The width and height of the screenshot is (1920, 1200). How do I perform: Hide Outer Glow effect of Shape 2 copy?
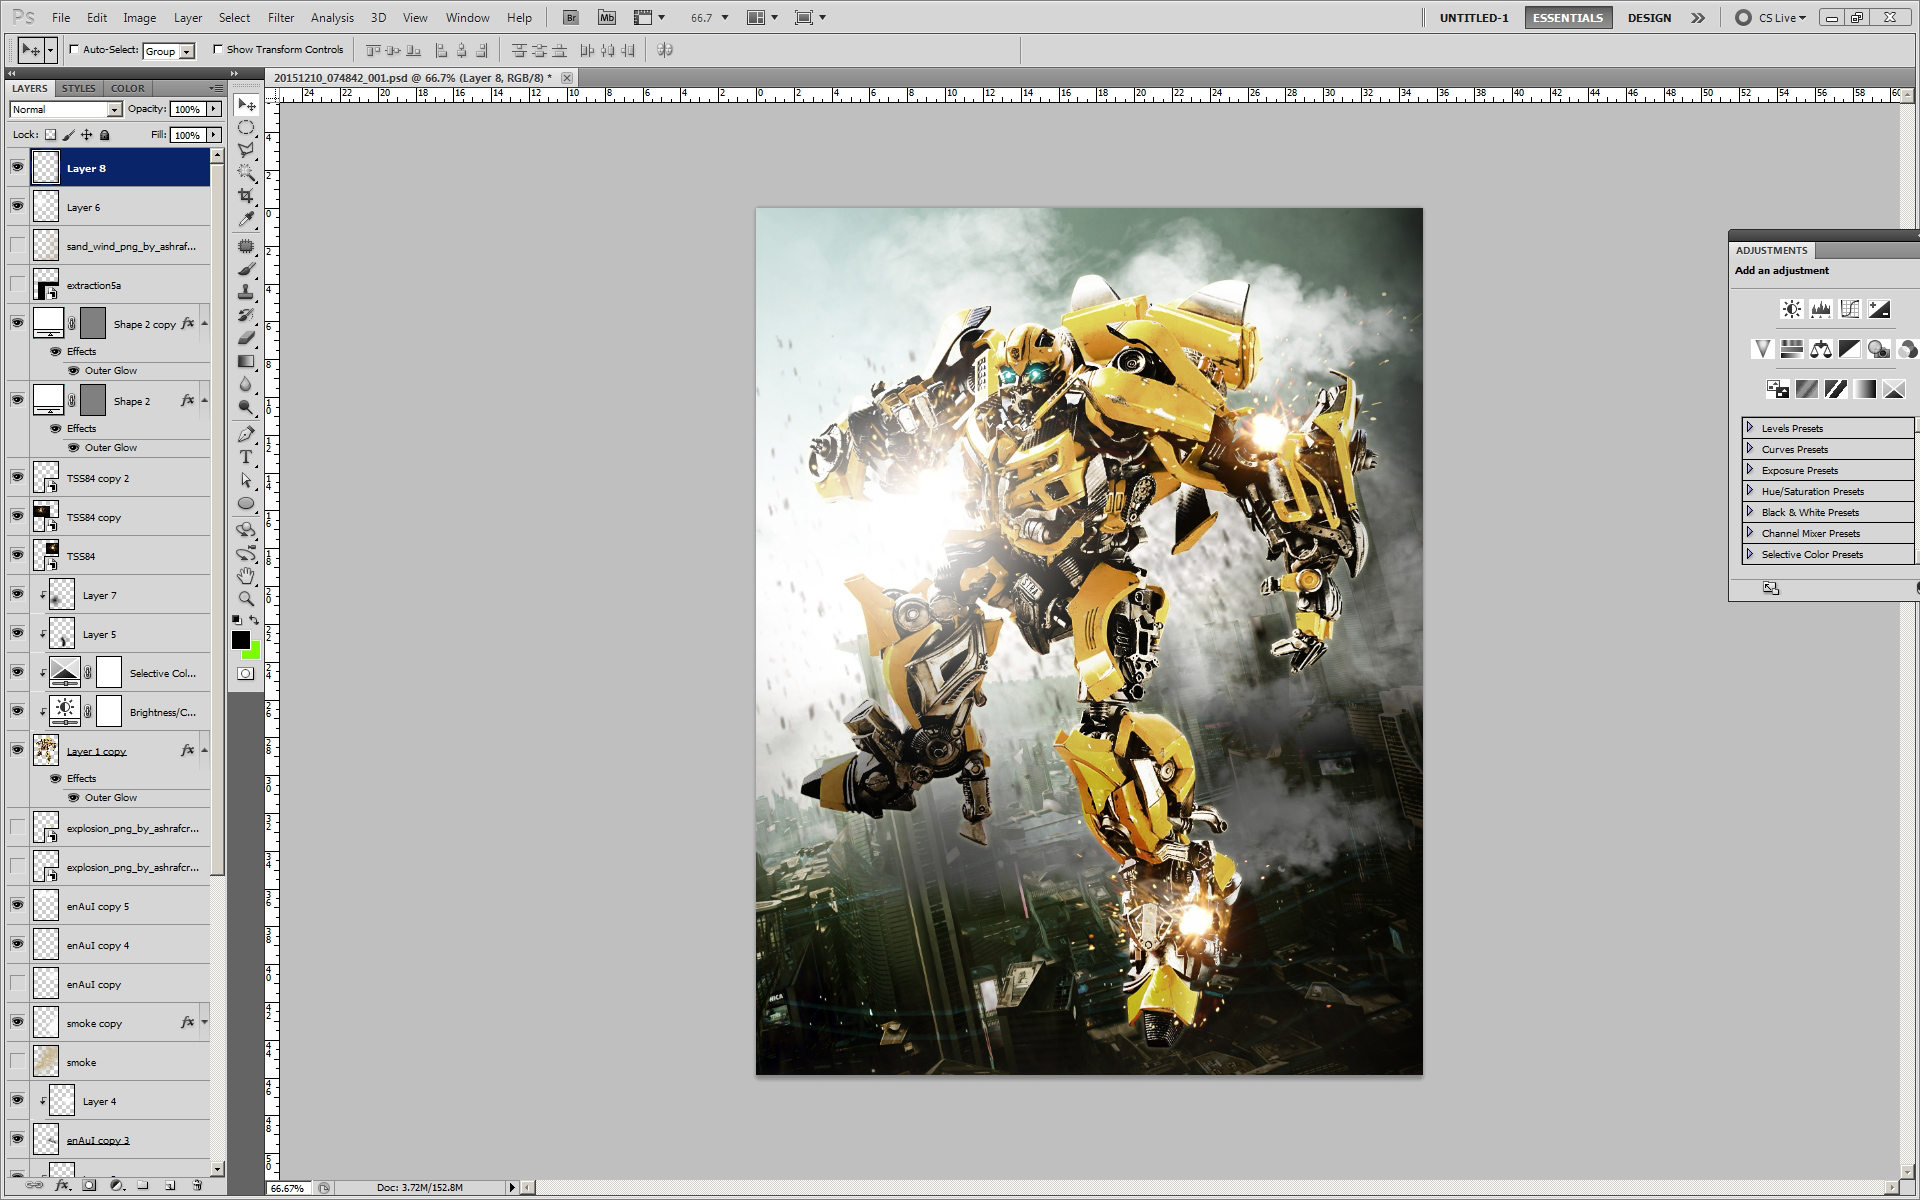tap(73, 370)
